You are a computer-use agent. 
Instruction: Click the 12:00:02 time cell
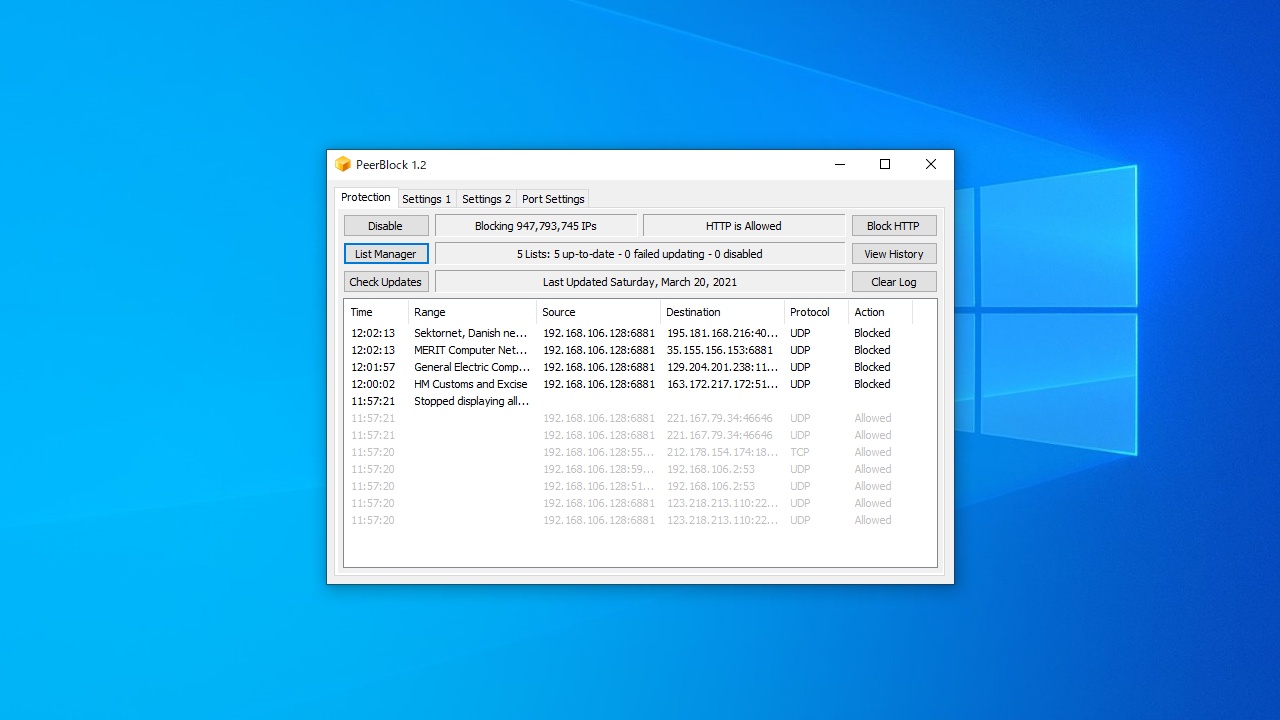point(373,384)
